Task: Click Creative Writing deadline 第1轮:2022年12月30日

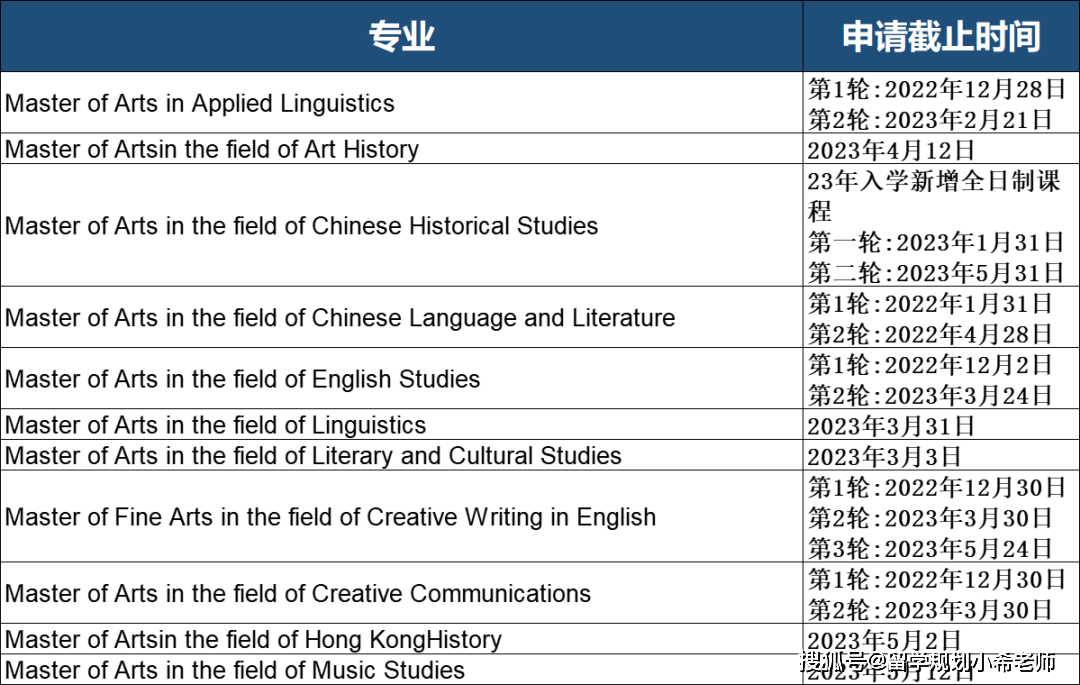Action: pos(937,487)
